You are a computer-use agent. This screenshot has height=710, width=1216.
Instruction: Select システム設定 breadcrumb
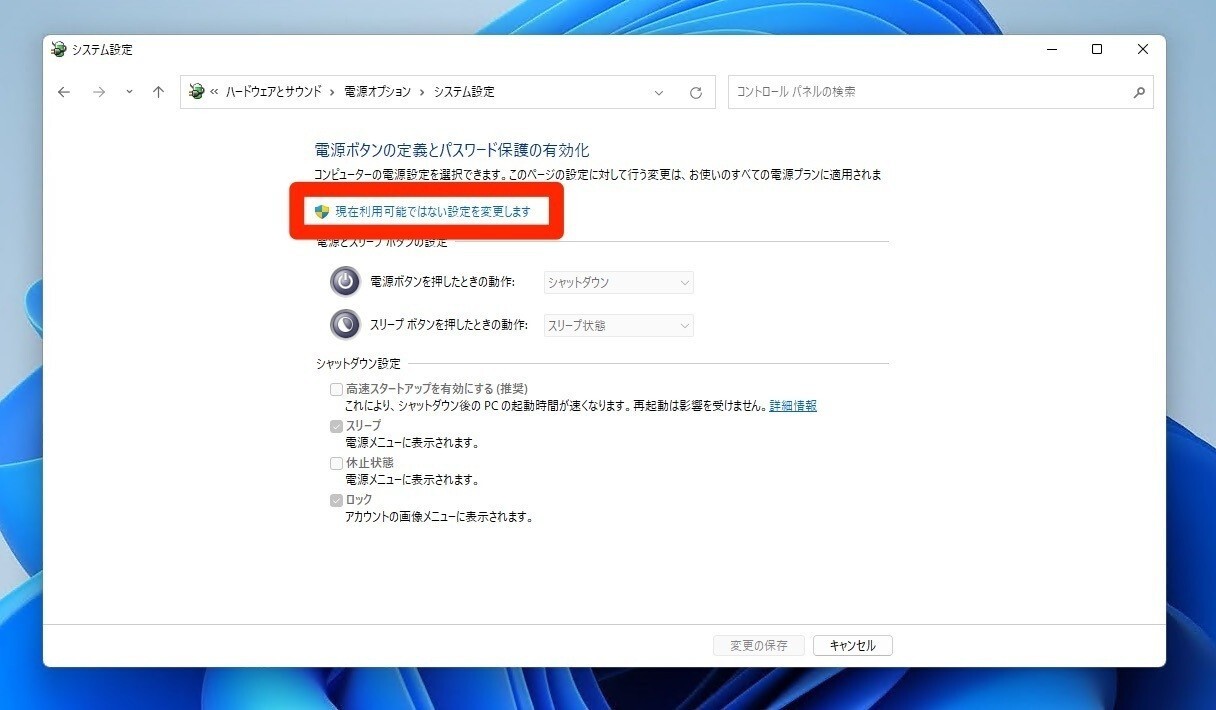click(463, 91)
